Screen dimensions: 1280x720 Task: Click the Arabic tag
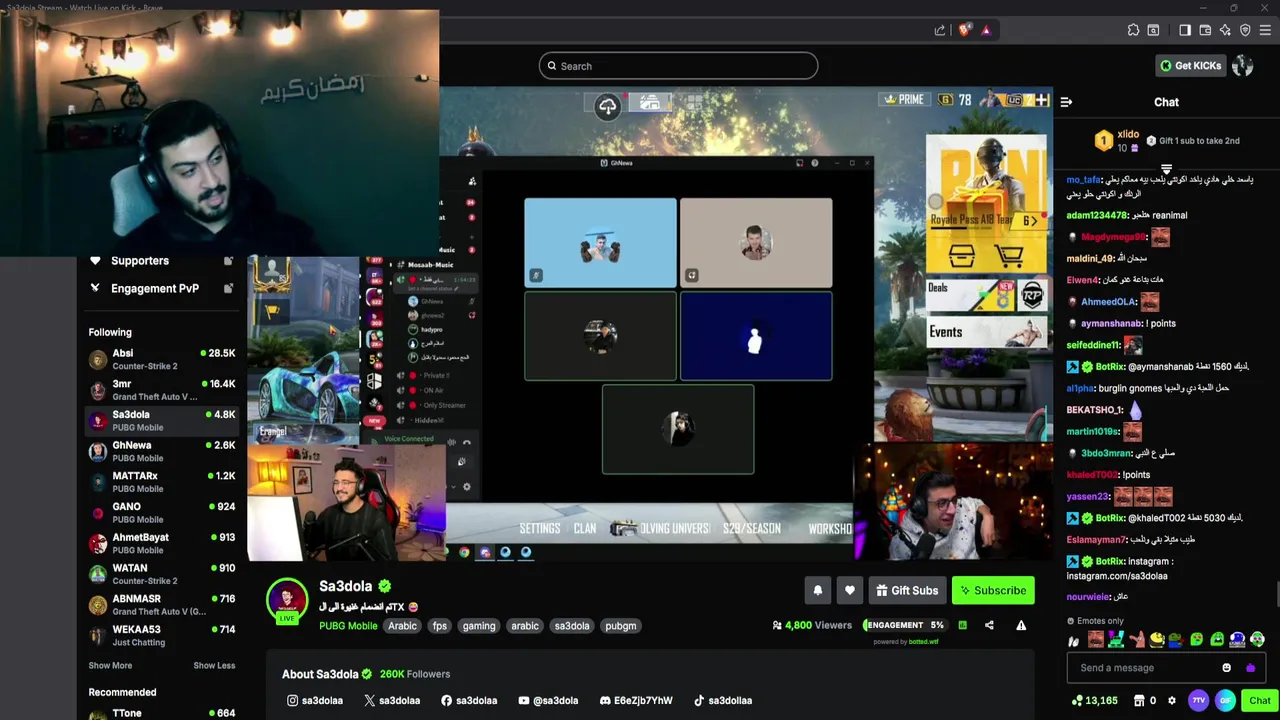(x=402, y=626)
